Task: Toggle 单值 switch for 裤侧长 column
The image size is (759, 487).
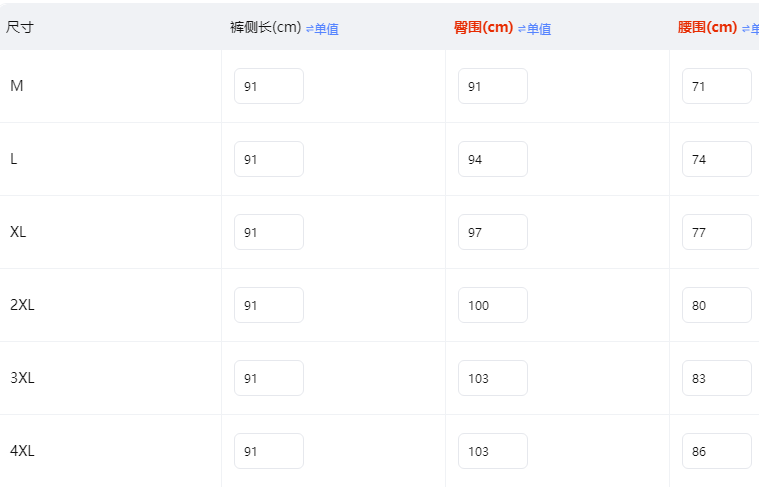Action: pyautogui.click(x=322, y=29)
